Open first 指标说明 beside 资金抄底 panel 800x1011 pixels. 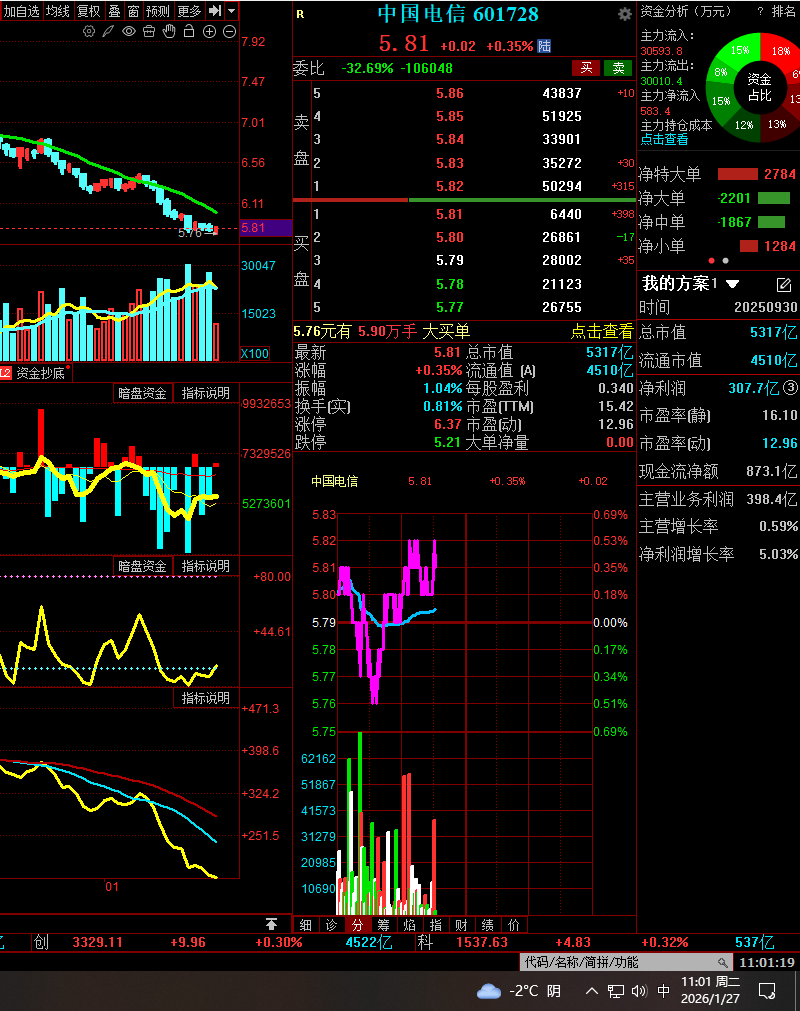click(x=206, y=393)
